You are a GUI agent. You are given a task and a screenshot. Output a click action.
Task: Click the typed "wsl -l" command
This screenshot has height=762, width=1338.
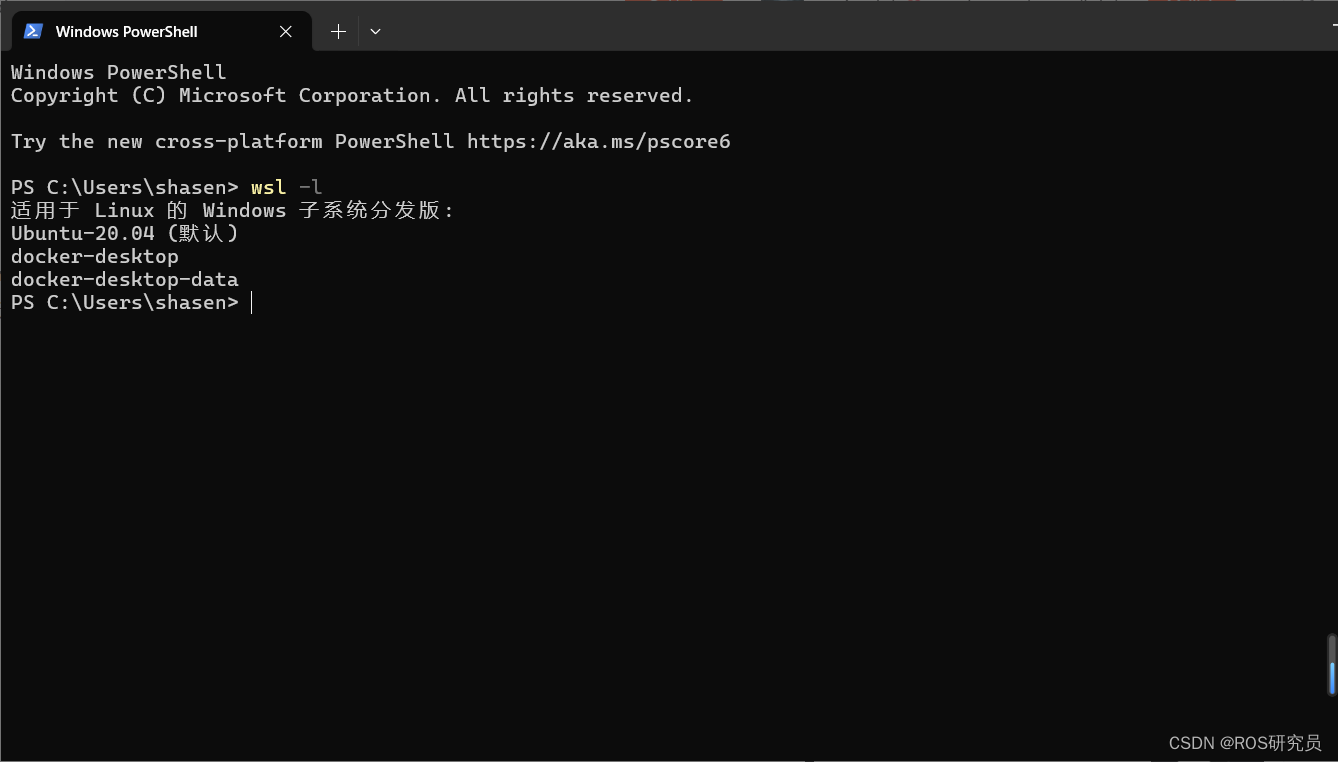[286, 187]
